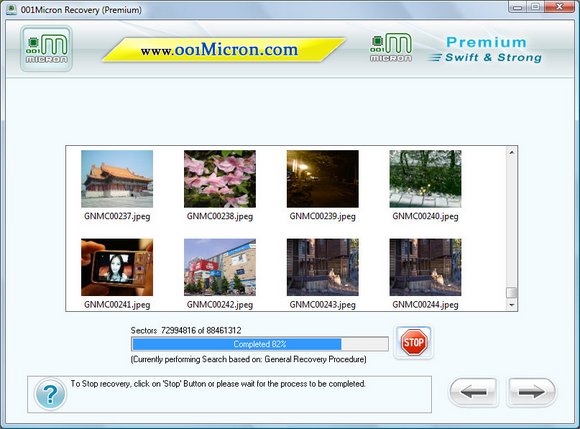
Task: Click the scrollbar down arrow in the file list
Action: pyautogui.click(x=512, y=305)
